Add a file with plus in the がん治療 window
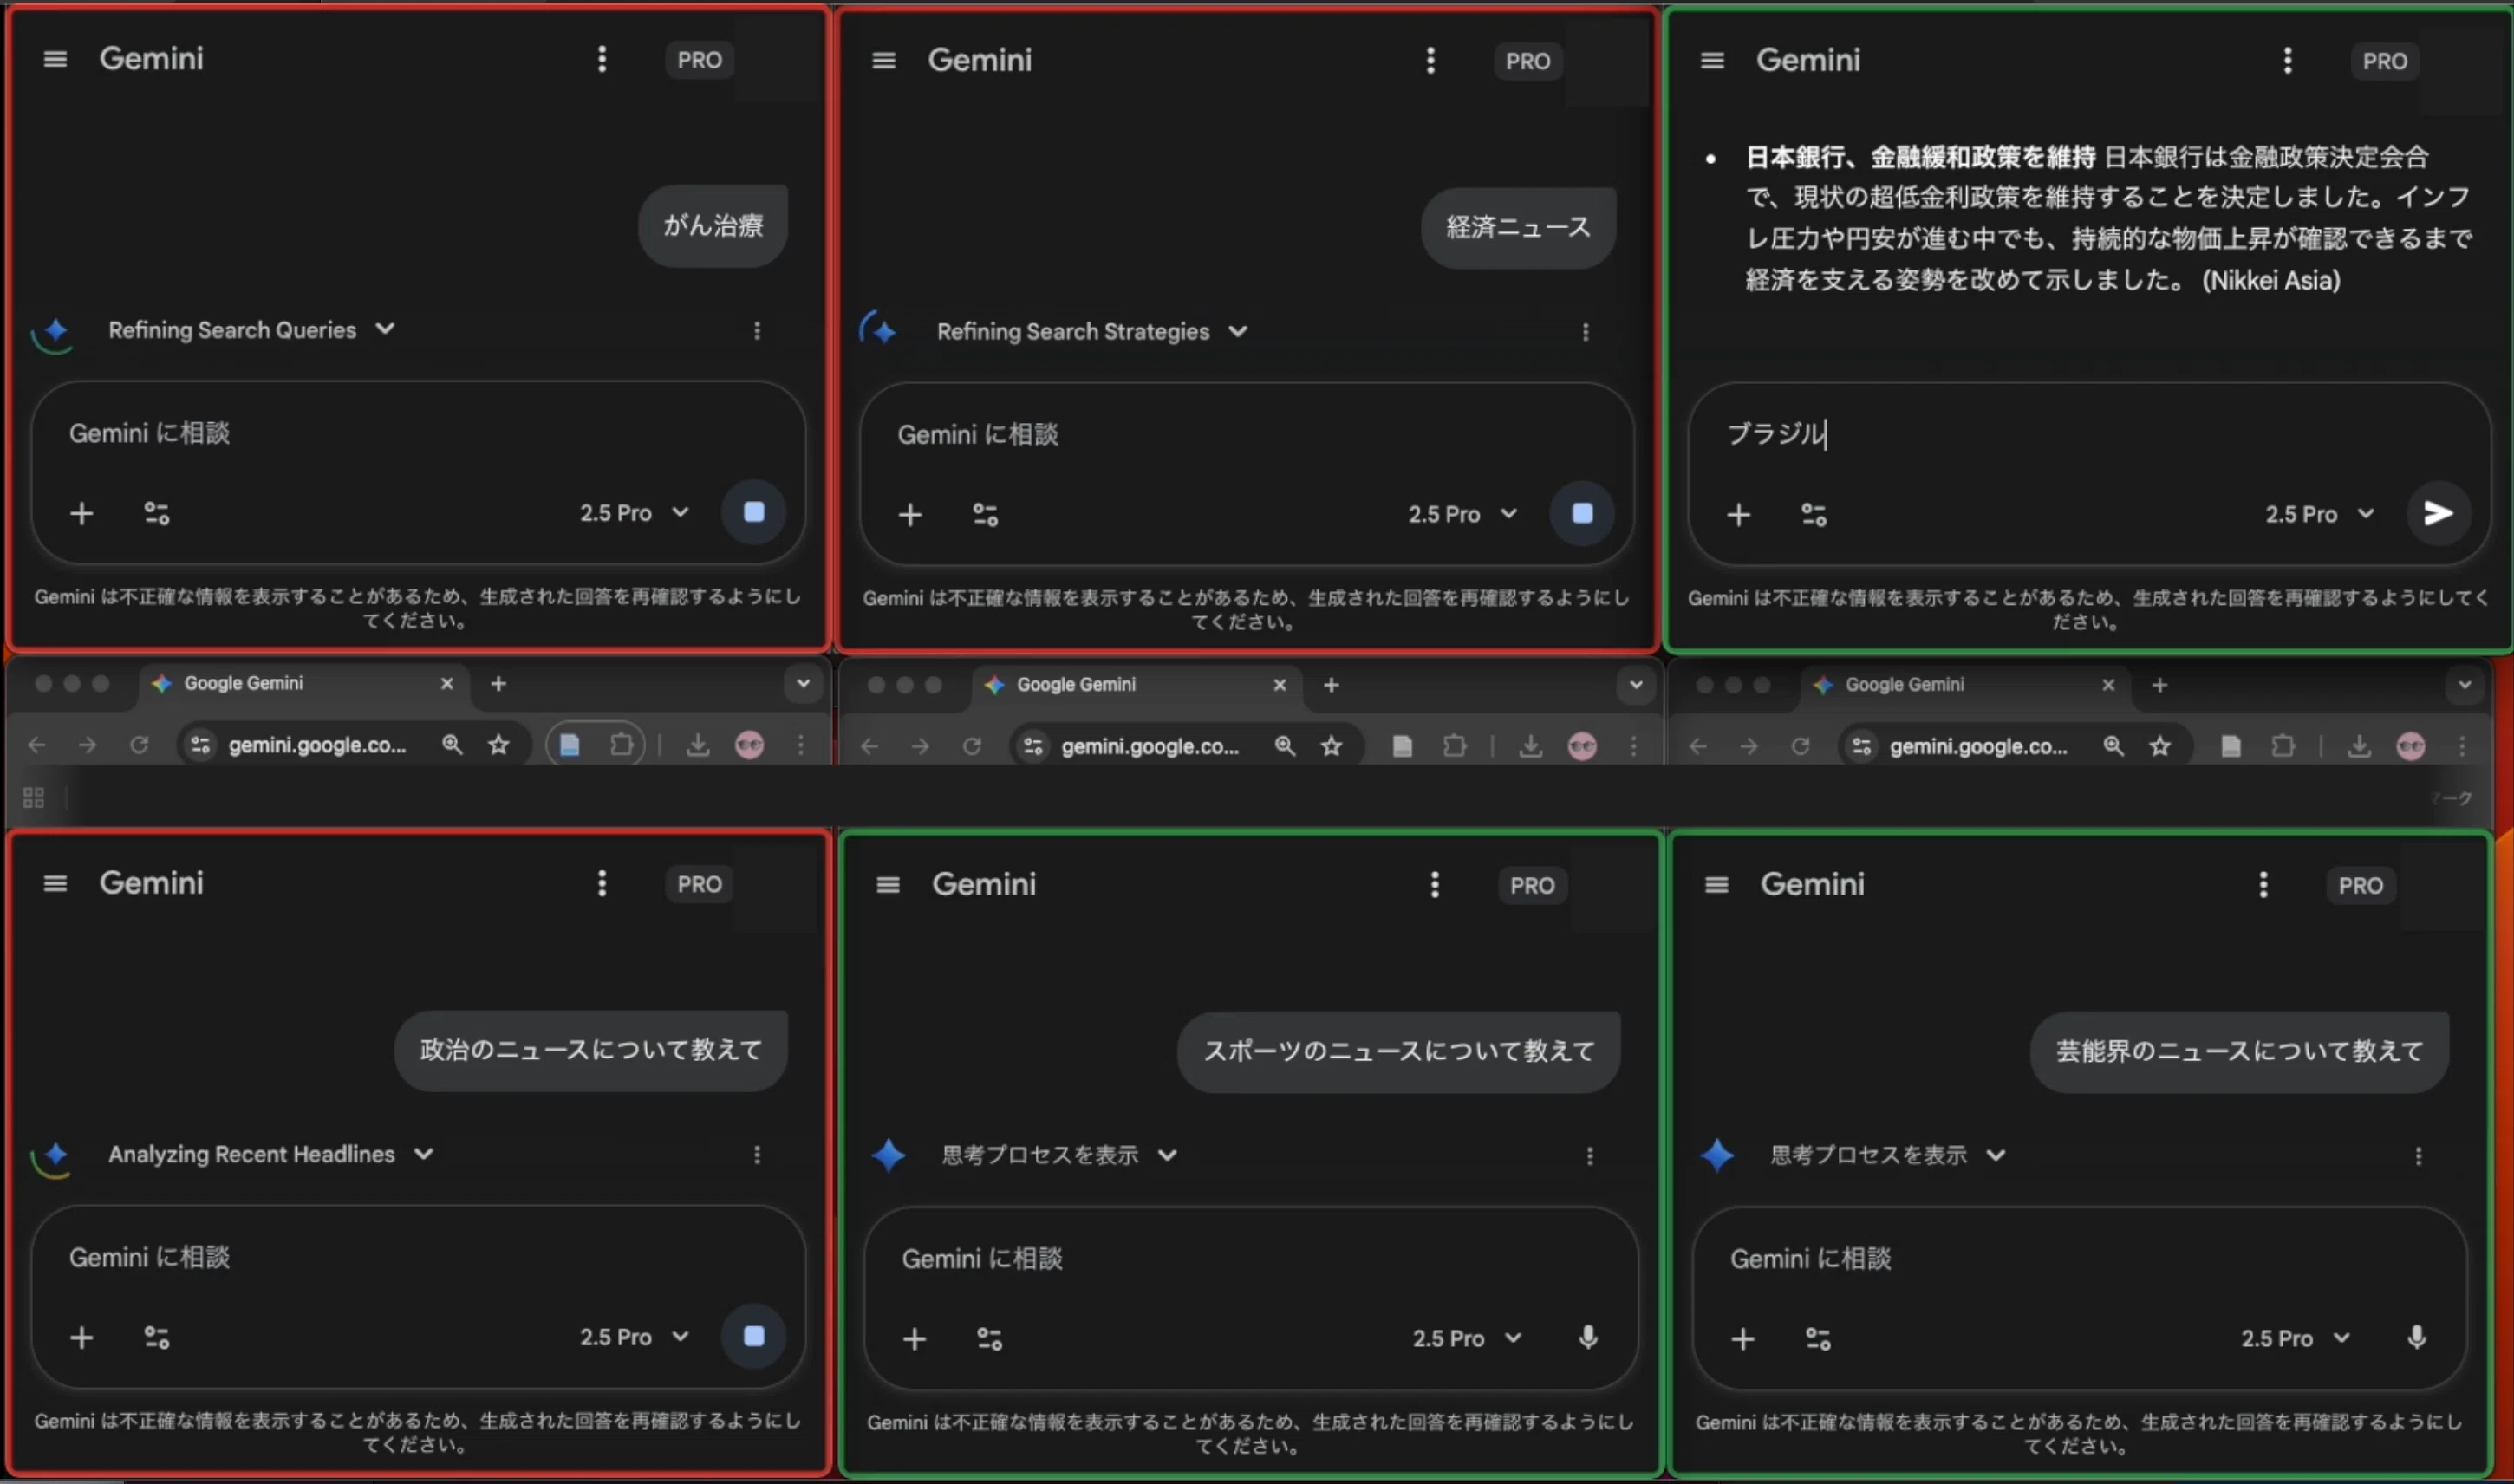2514x1484 pixels. [82, 514]
